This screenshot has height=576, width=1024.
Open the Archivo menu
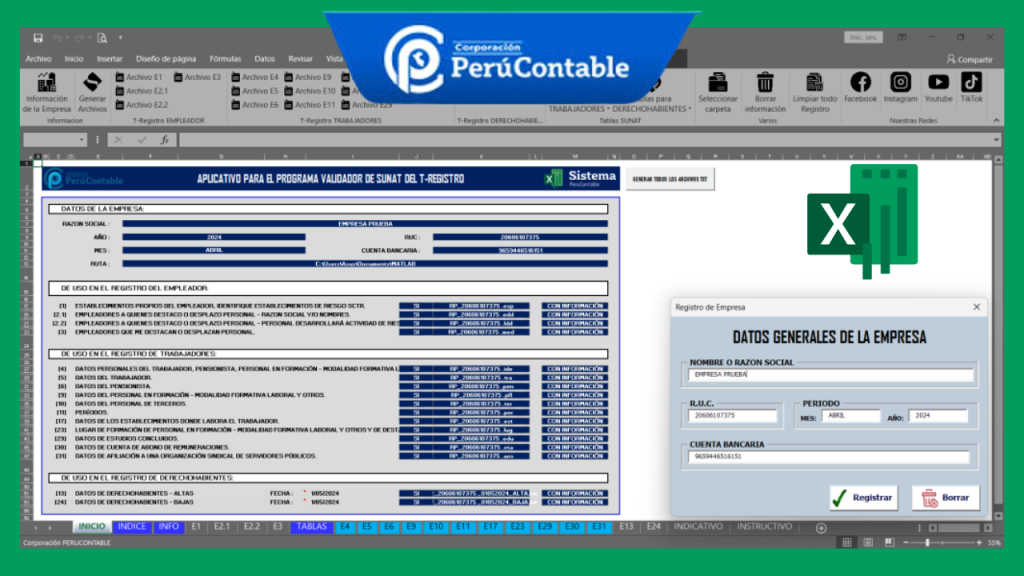[39, 59]
